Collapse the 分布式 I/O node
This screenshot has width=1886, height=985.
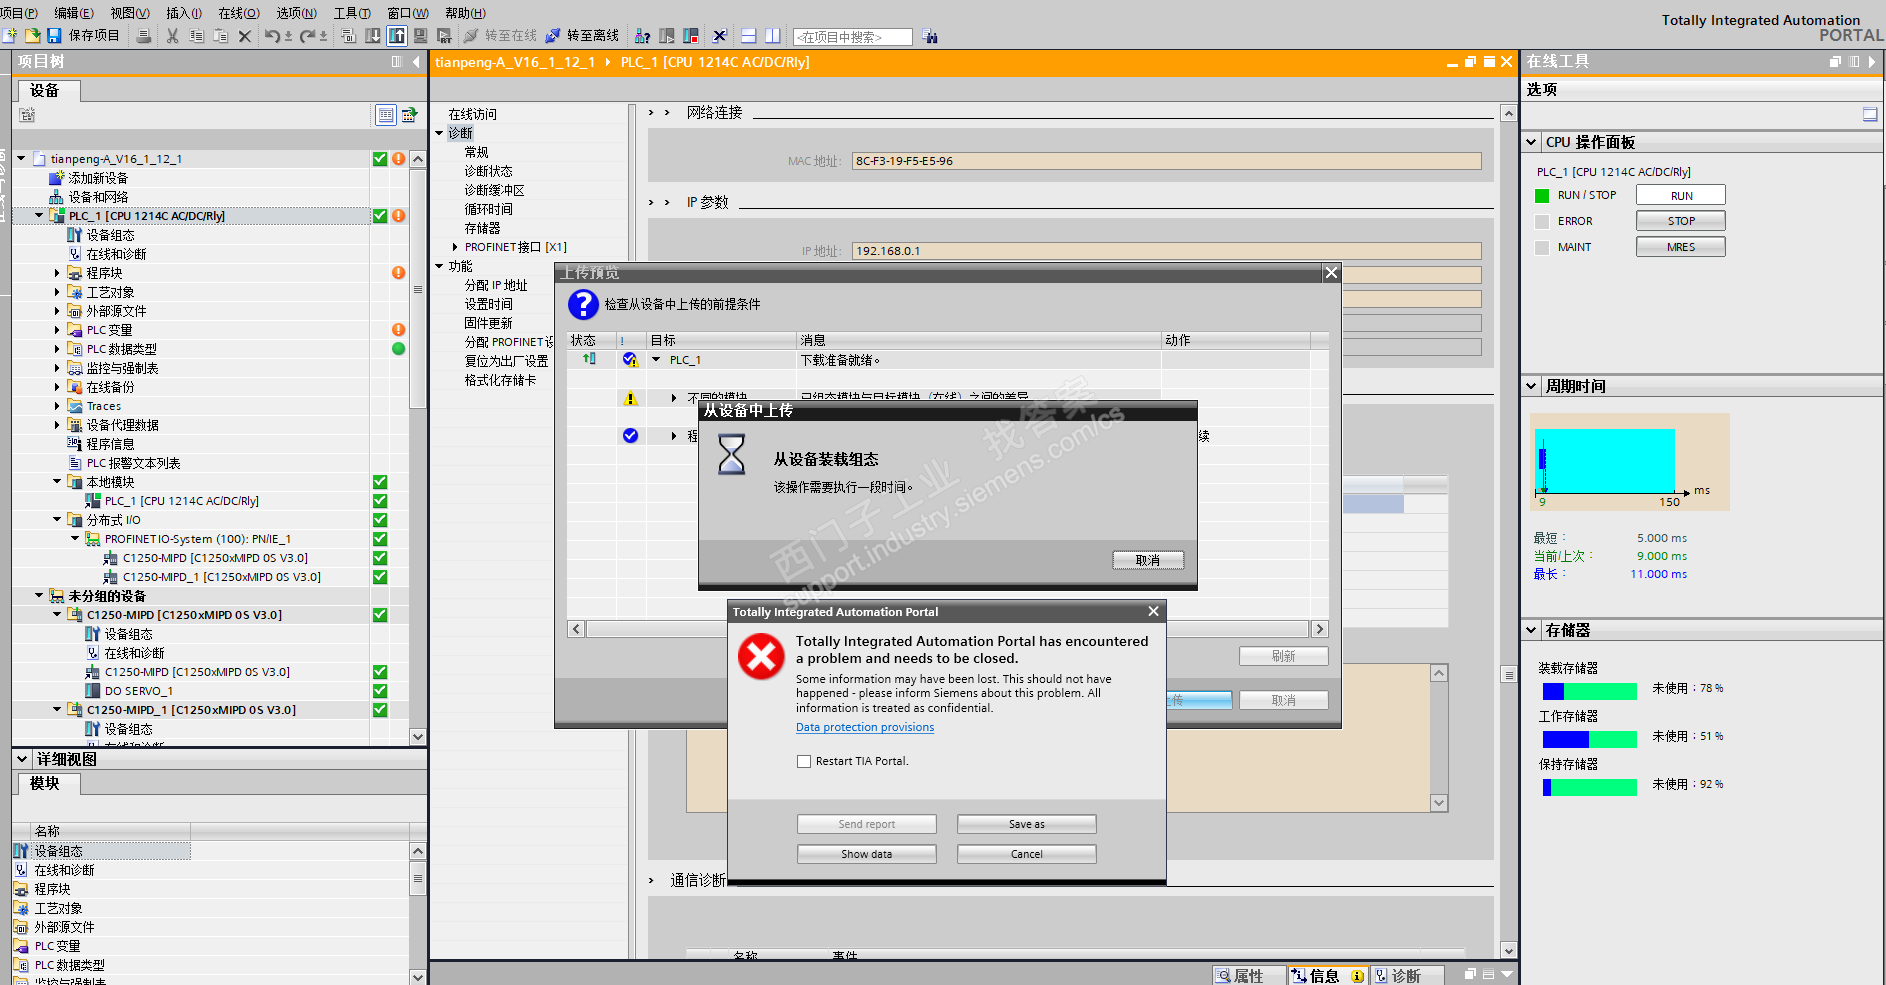pyautogui.click(x=57, y=520)
